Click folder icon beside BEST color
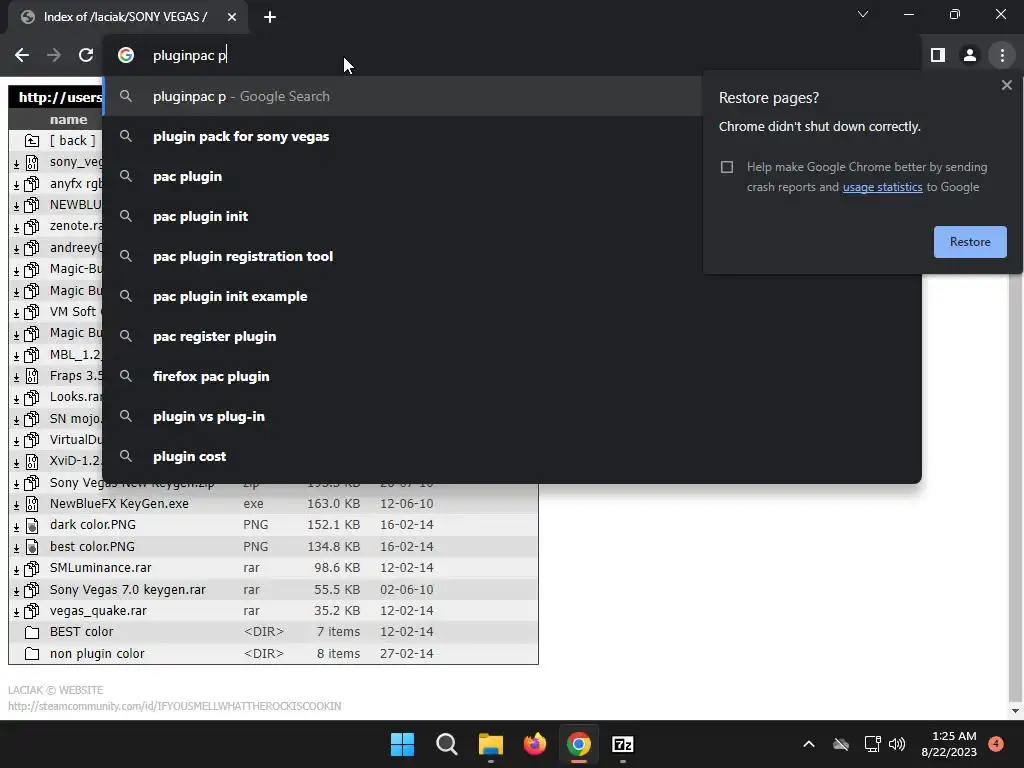1024x768 pixels. [31, 632]
